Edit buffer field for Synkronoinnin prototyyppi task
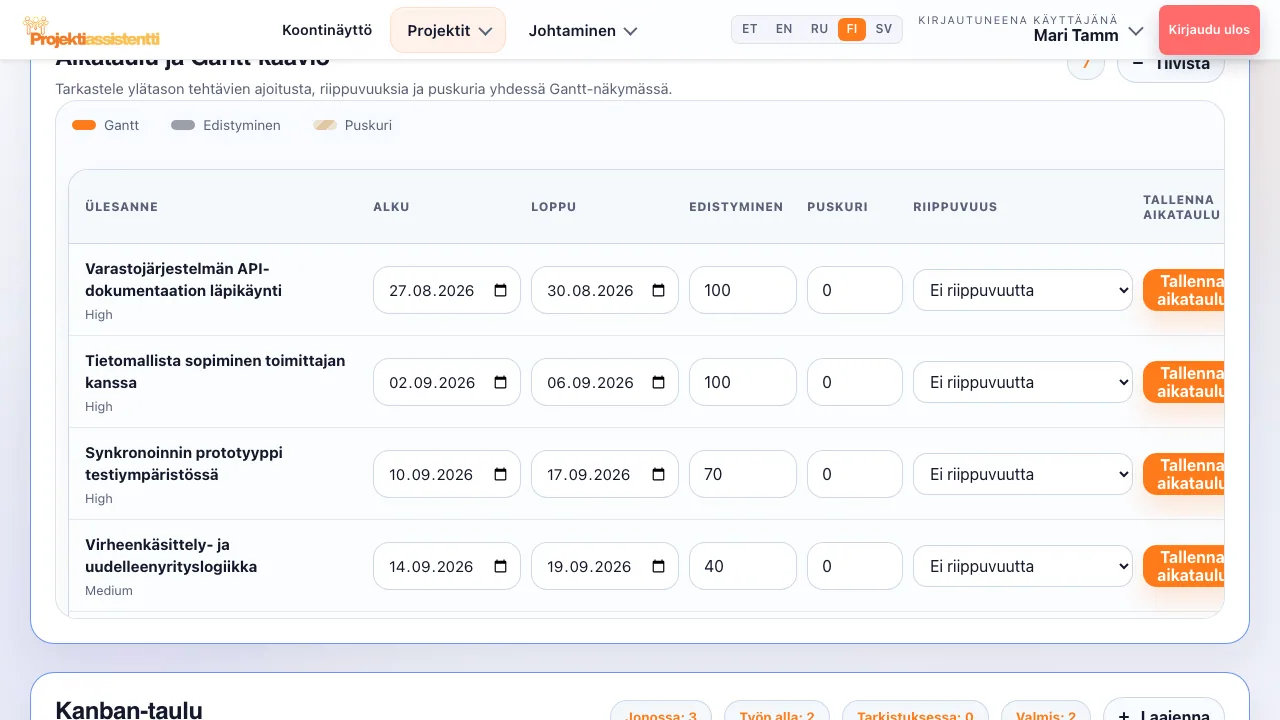The image size is (1280, 720). [855, 474]
